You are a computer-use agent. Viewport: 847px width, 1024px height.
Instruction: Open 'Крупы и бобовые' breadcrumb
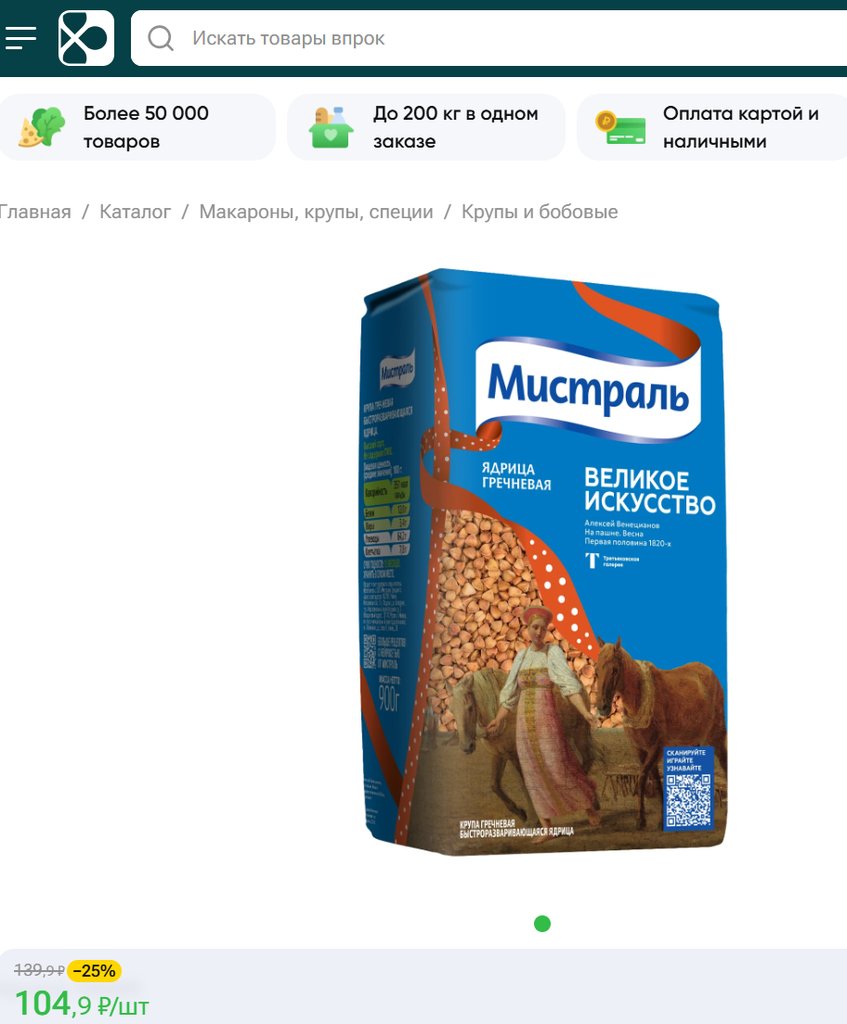coord(539,212)
